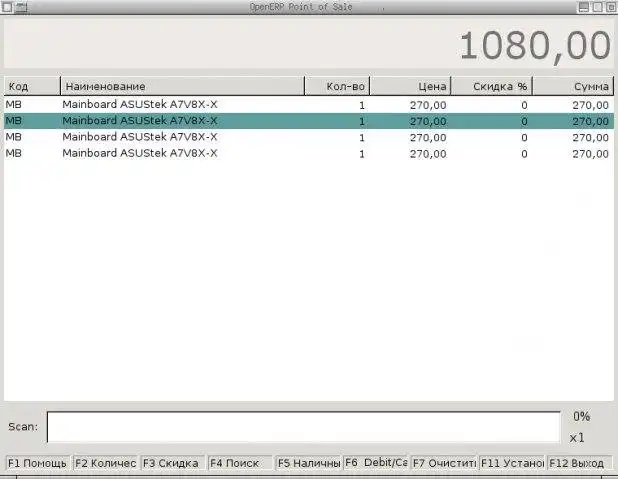Exit using the F12 Выход button
618x479 pixels.
(x=579, y=463)
